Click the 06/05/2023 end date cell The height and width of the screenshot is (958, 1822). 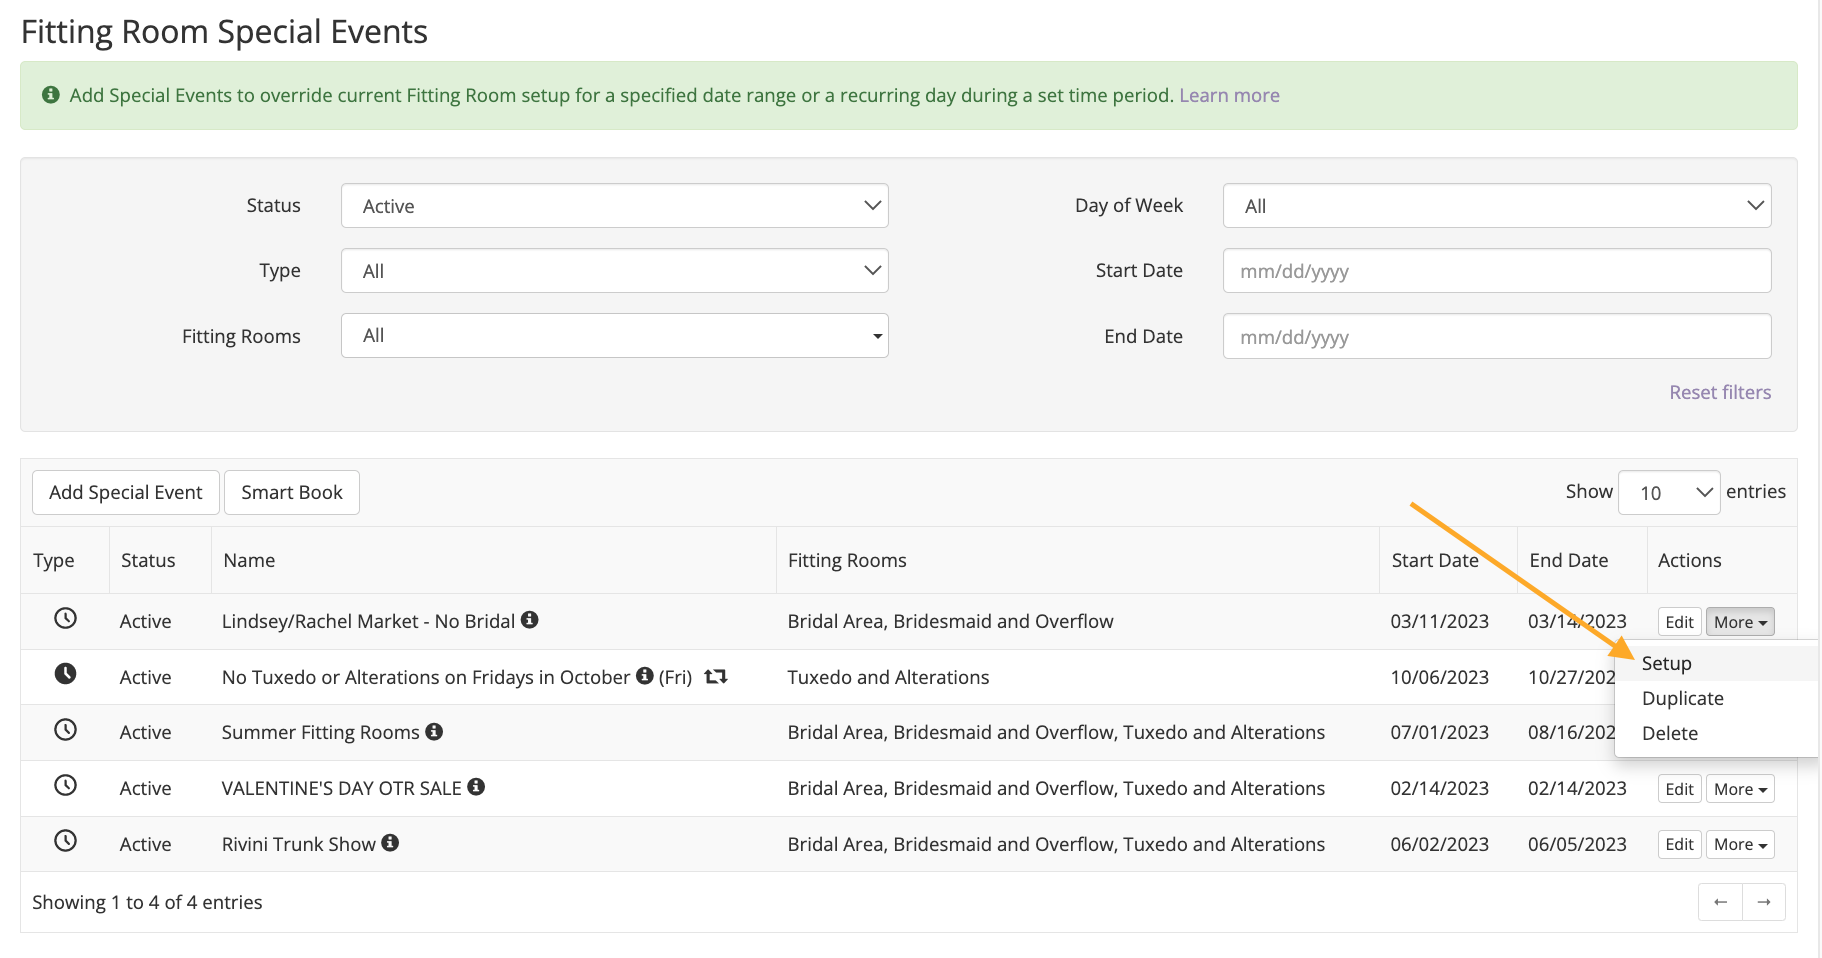tap(1577, 845)
